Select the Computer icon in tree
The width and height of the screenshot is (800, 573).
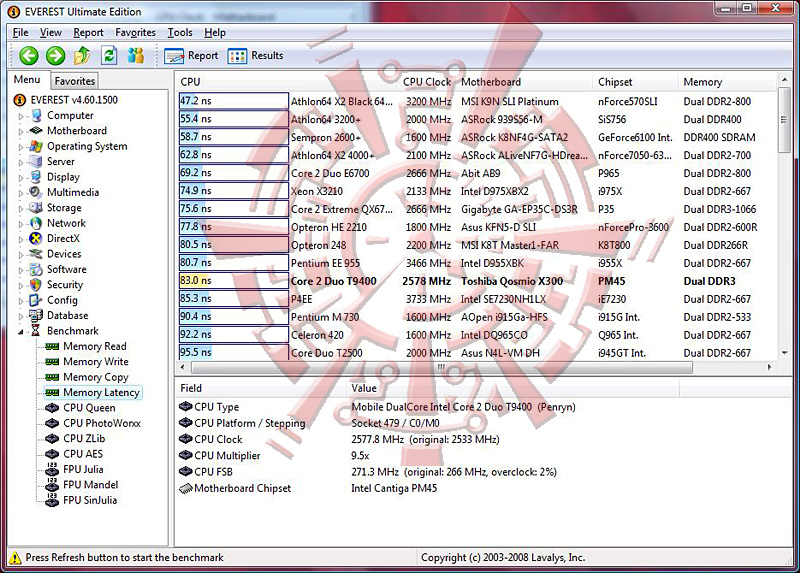(36, 116)
